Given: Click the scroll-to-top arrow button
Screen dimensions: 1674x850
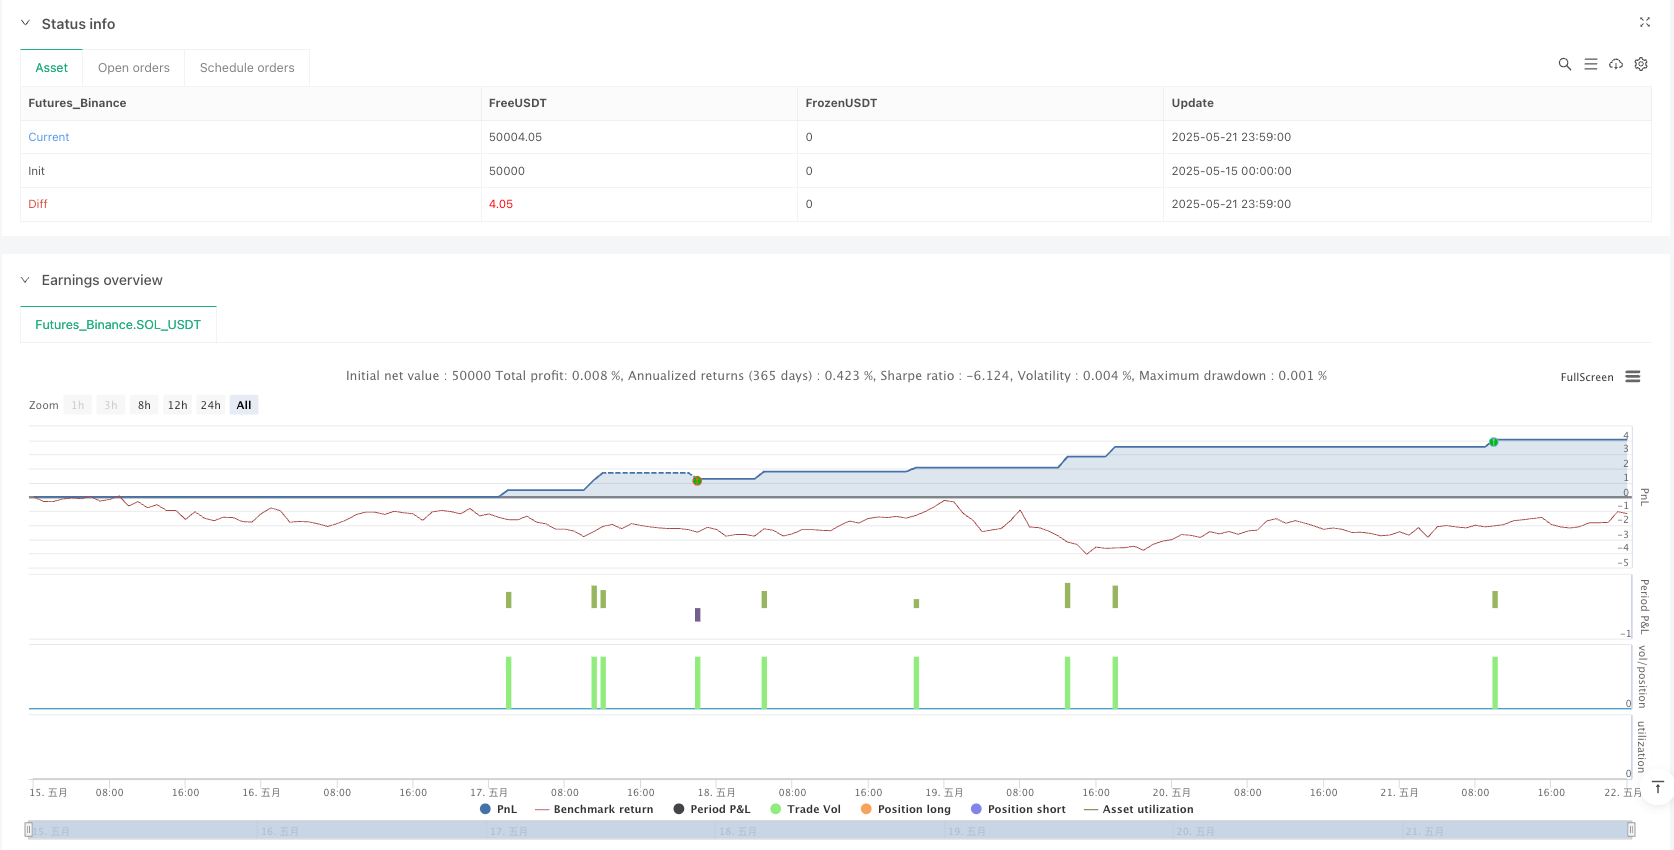Looking at the screenshot, I should coord(1657,788).
